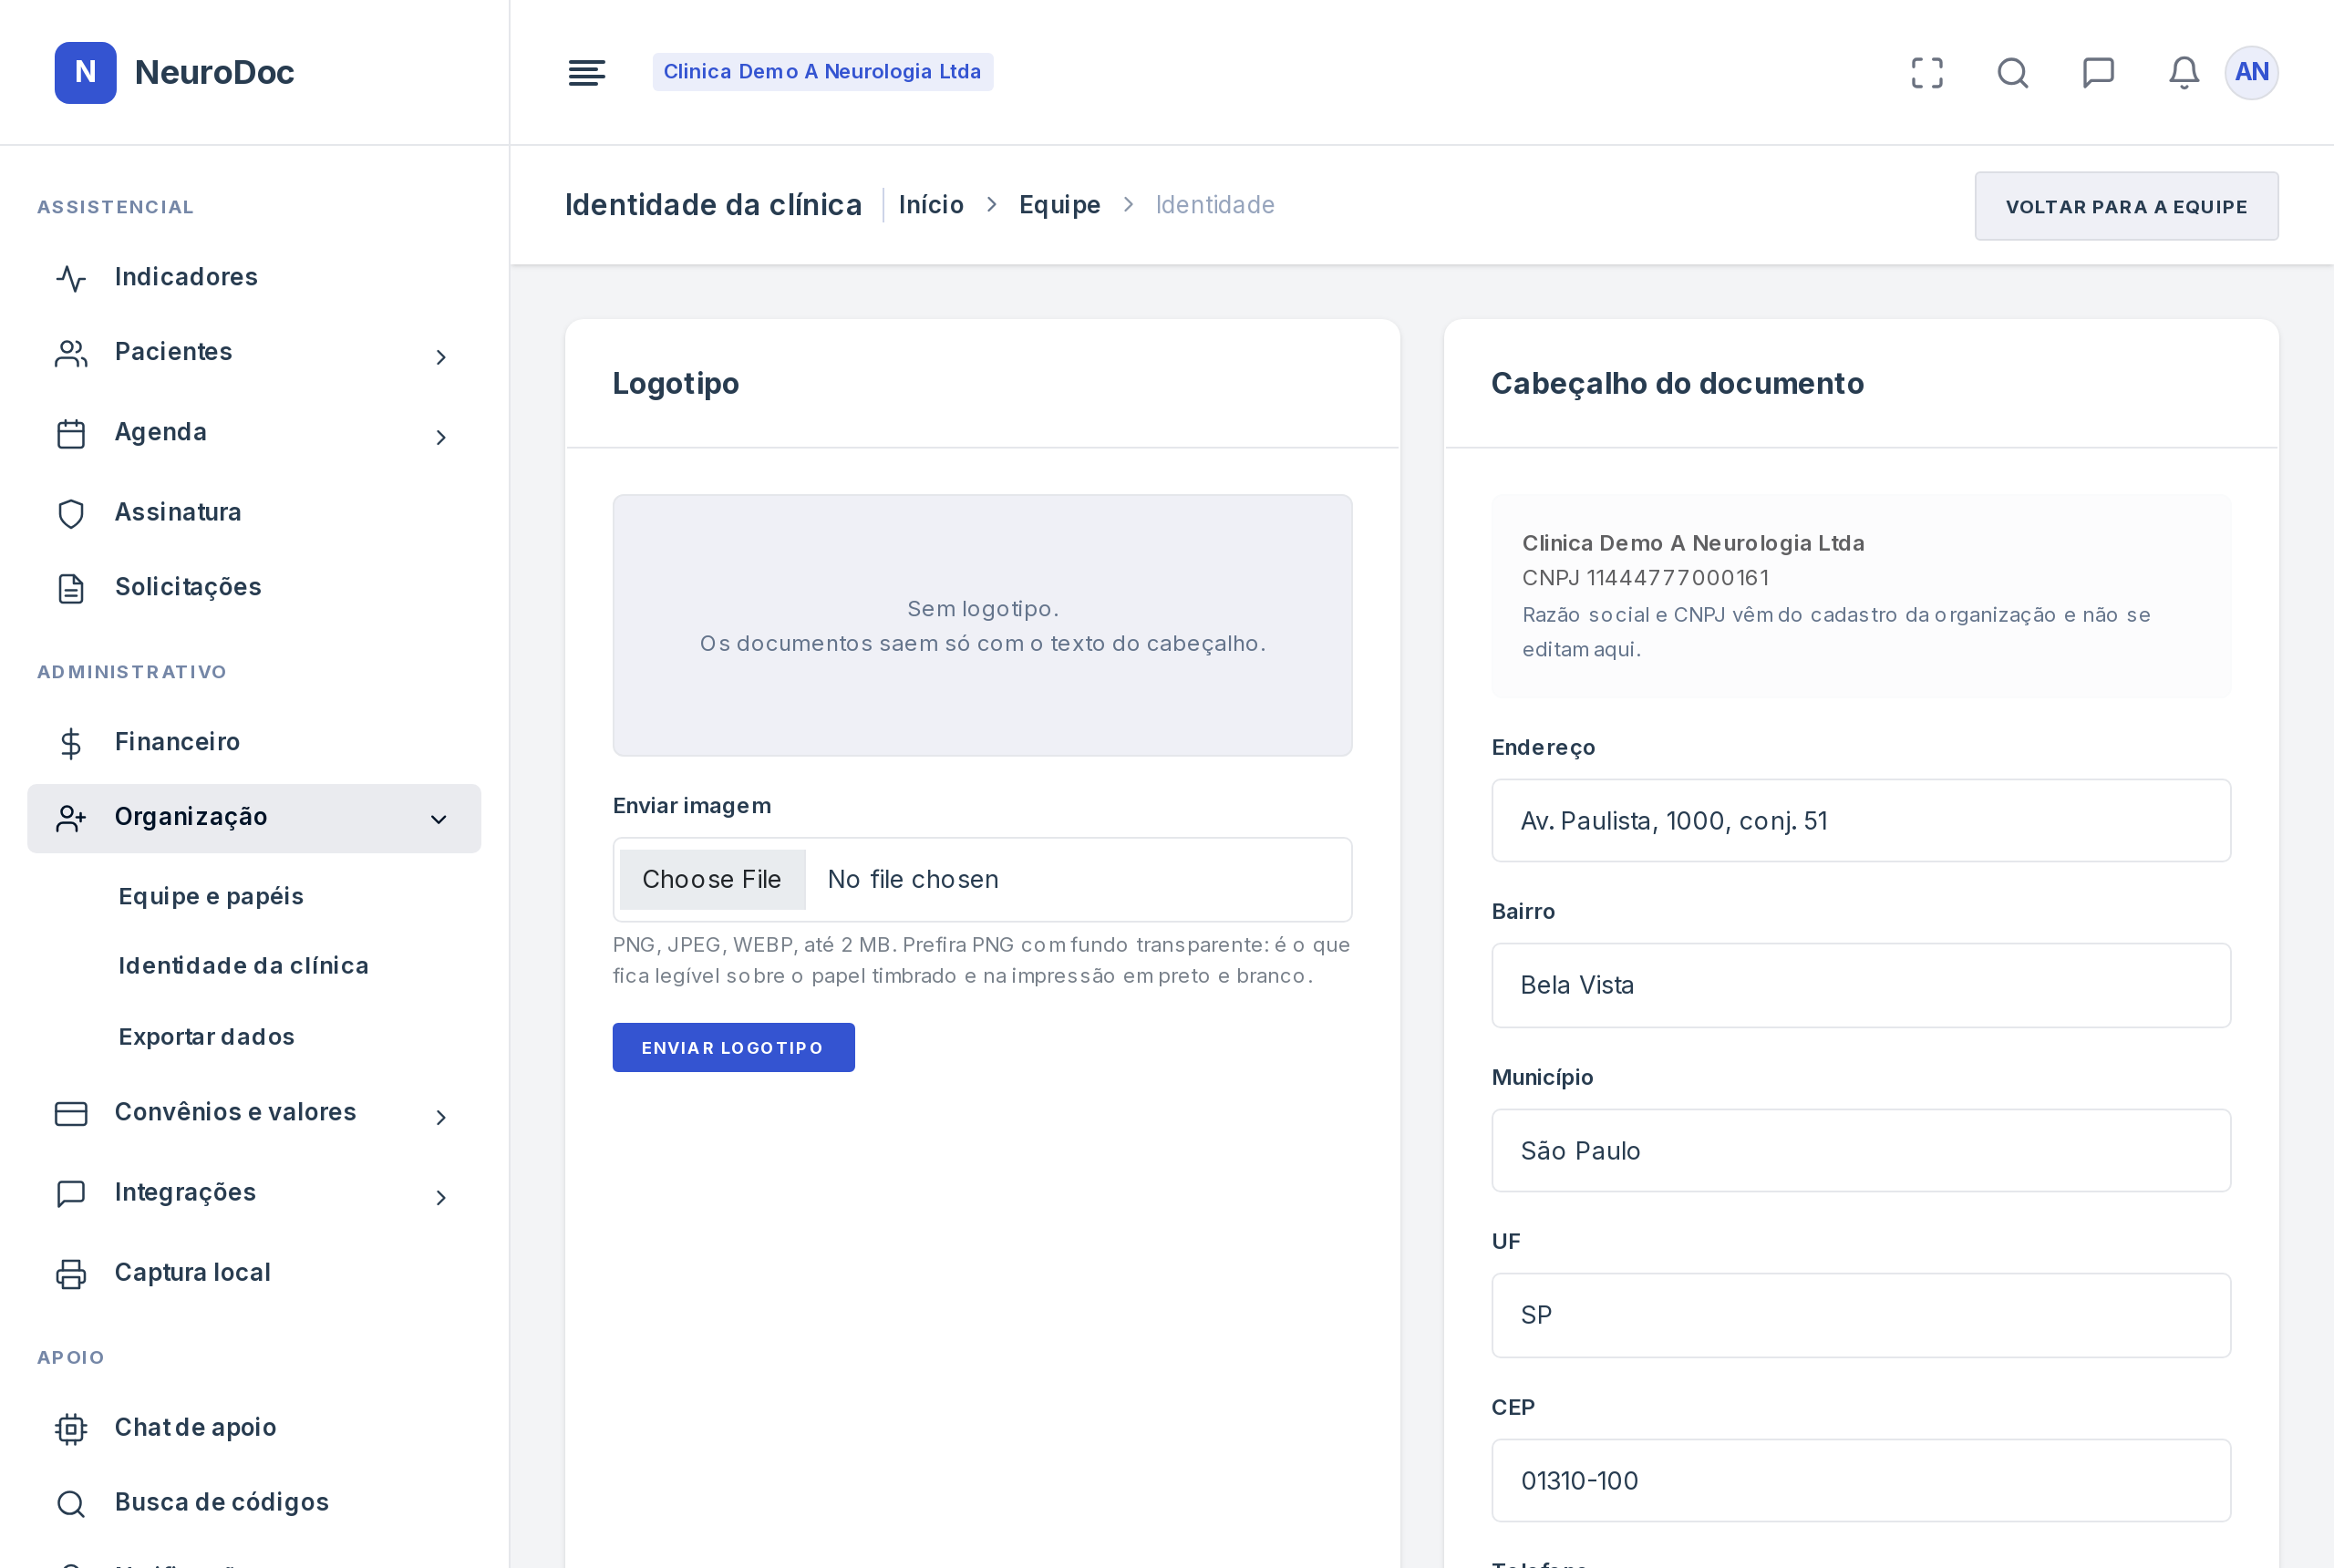Click the Choose File button

[712, 879]
